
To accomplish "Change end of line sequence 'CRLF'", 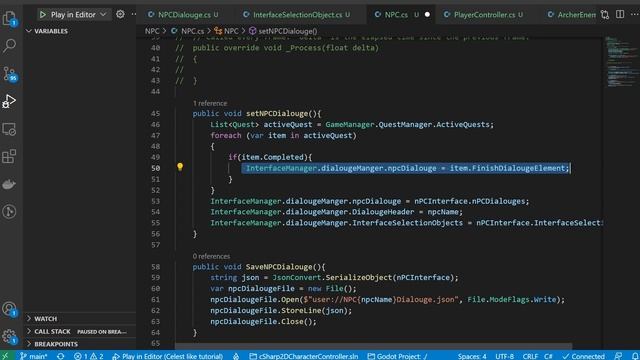I will 530,356.
